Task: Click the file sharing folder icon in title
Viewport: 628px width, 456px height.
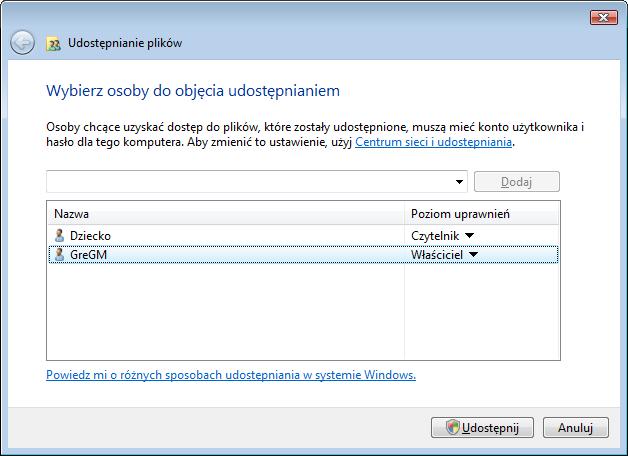Action: coord(54,44)
